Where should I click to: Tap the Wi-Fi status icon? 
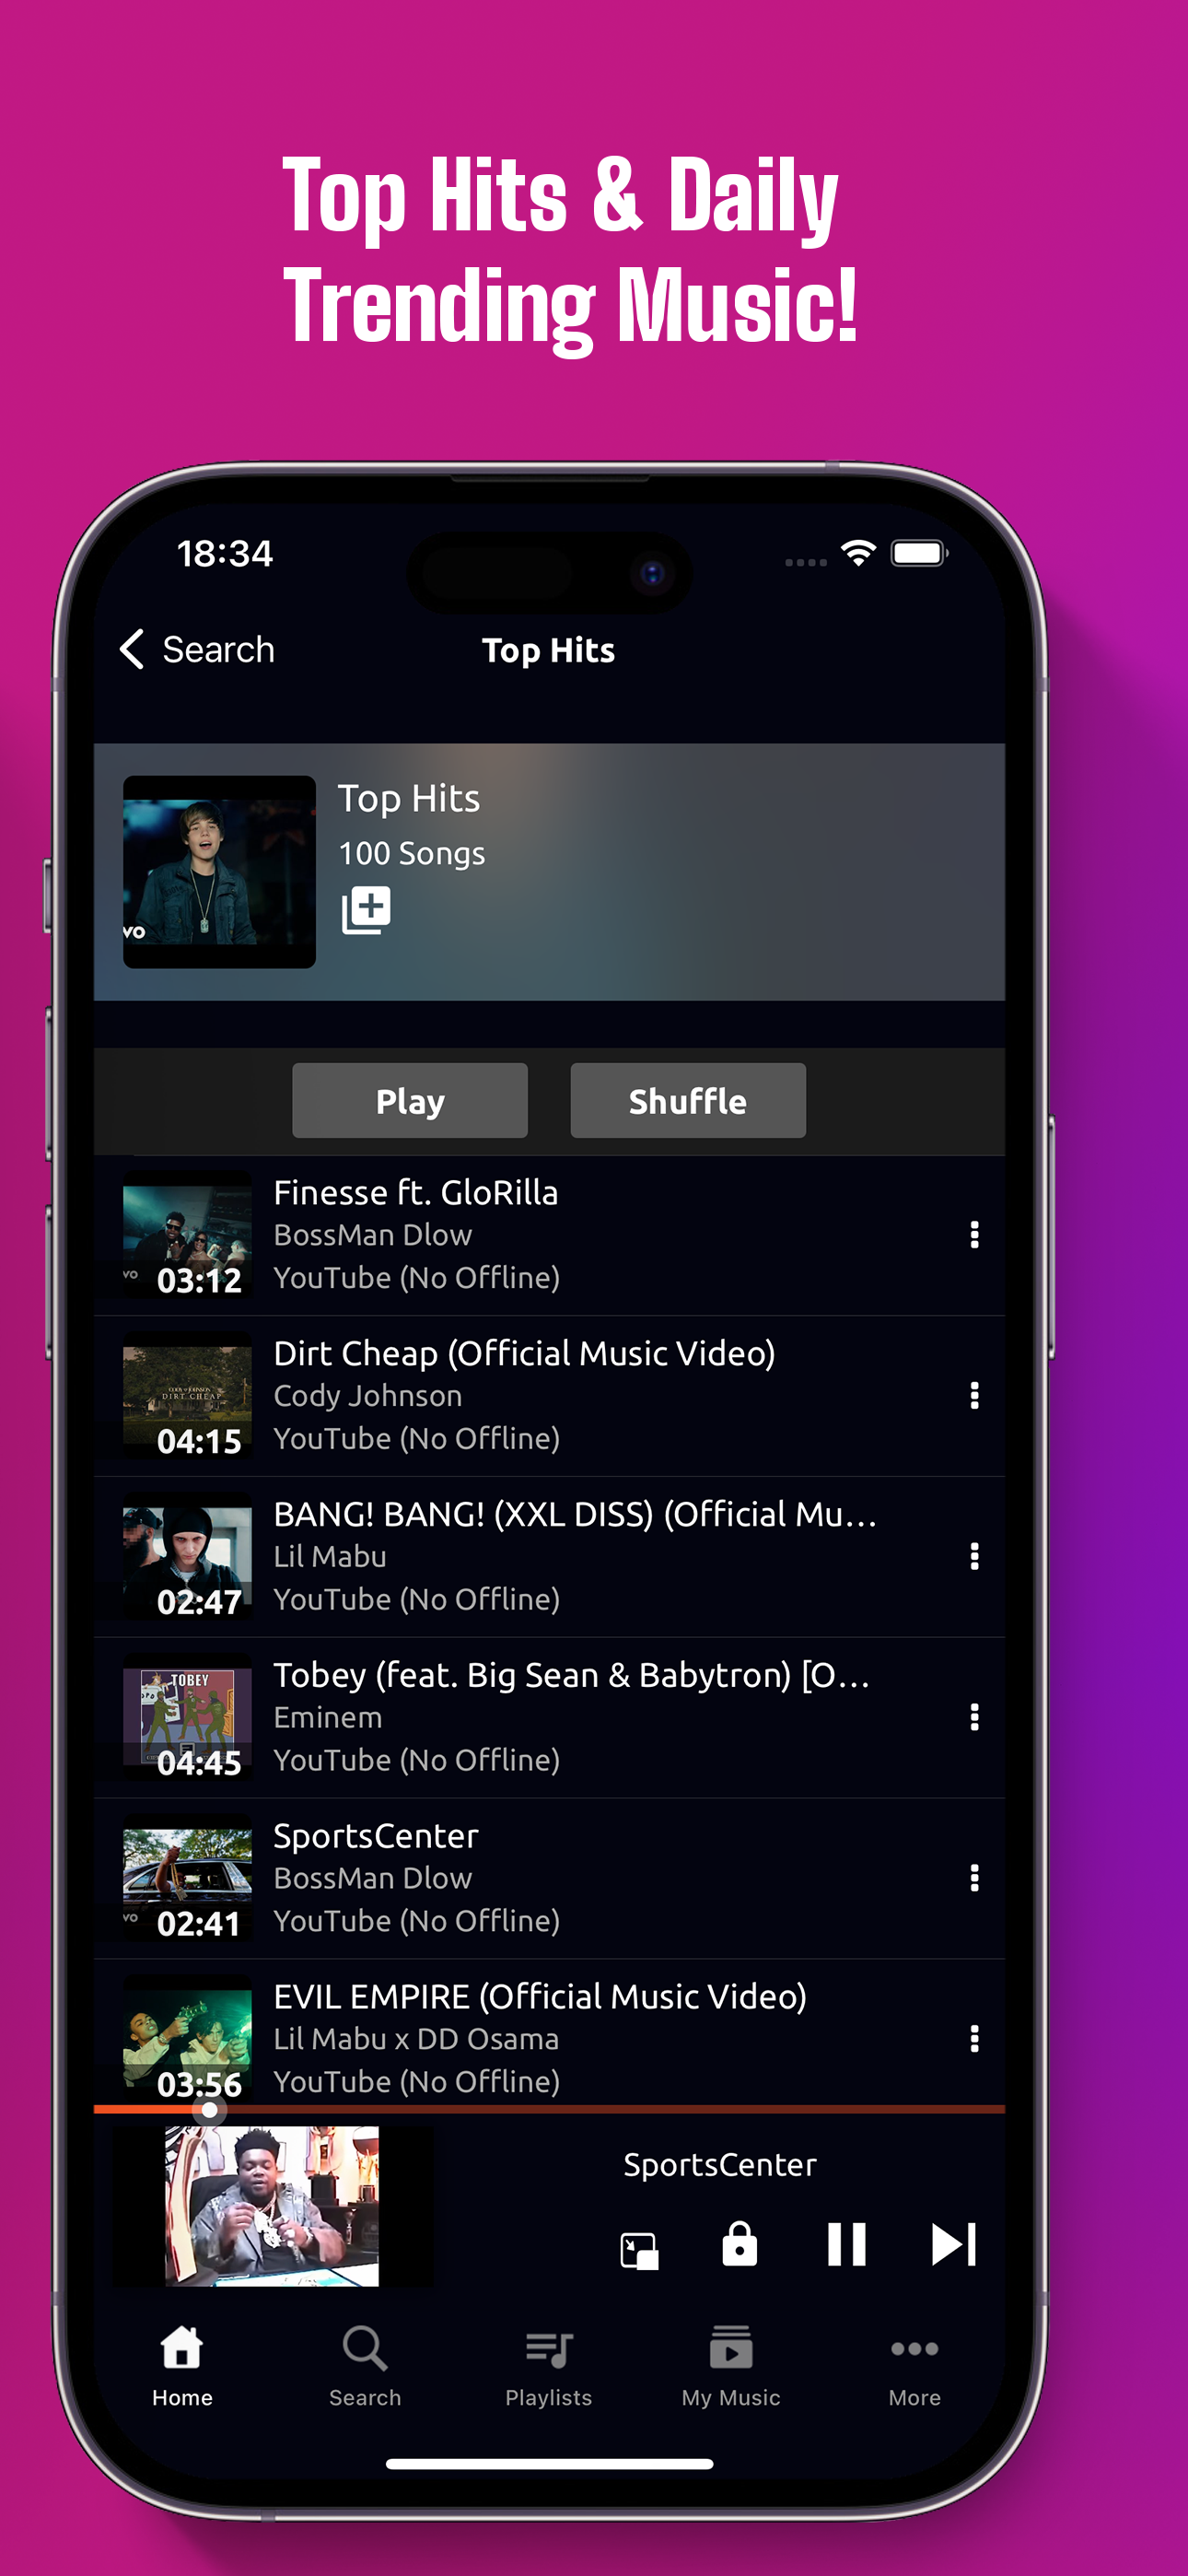pyautogui.click(x=859, y=553)
